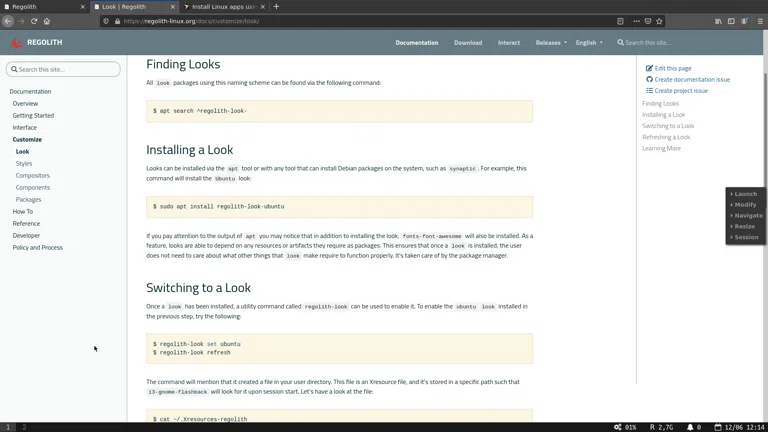Click GitHub icon for Create documentation issue

click(x=649, y=79)
